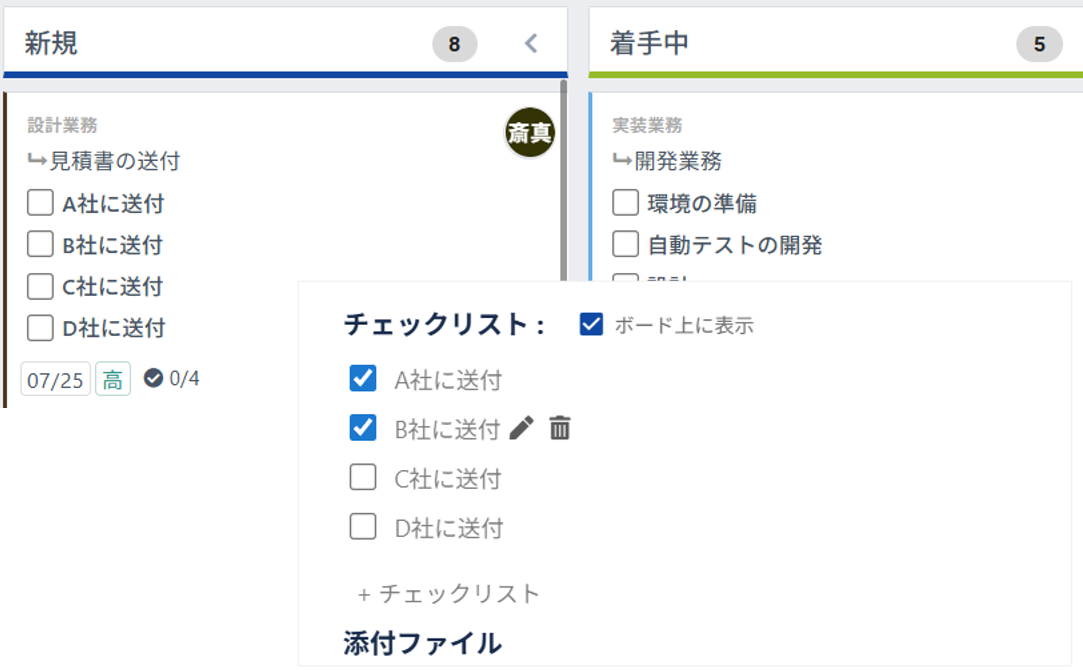Tick the 環境の準備 checkbox on the card
The width and height of the screenshot is (1083, 671).
625,203
